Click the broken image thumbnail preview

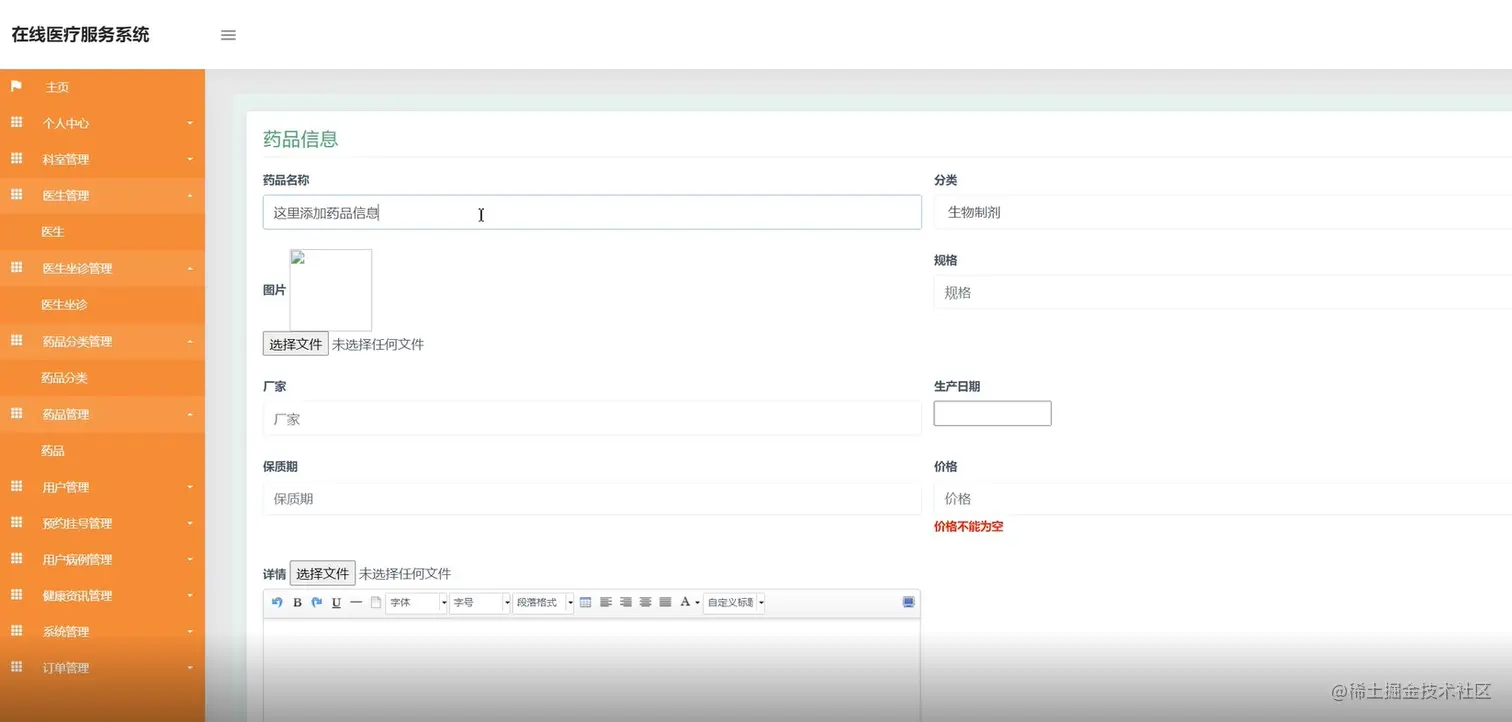tap(331, 290)
